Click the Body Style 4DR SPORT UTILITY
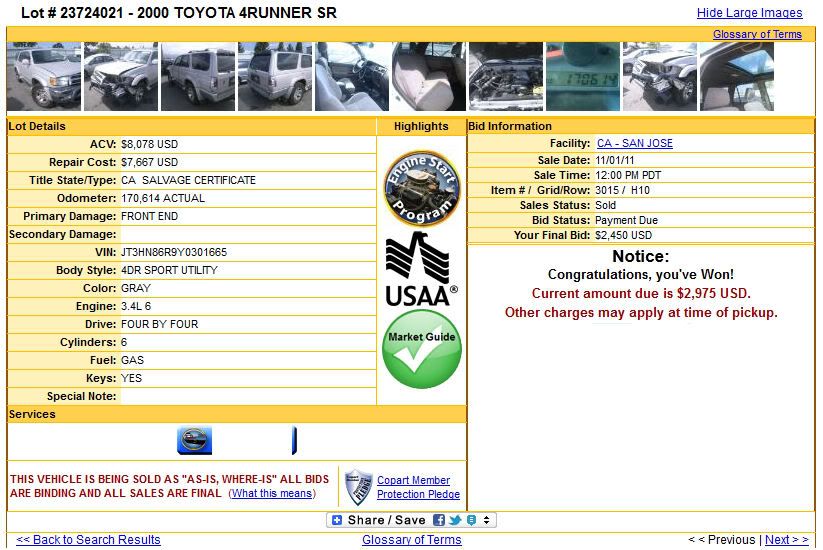The width and height of the screenshot is (823, 550). click(x=169, y=270)
